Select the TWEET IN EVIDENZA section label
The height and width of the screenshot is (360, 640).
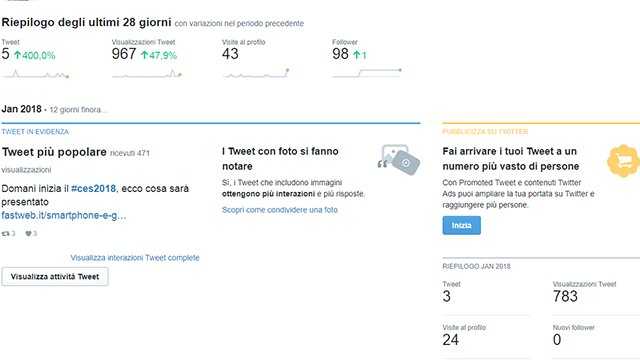pyautogui.click(x=35, y=131)
